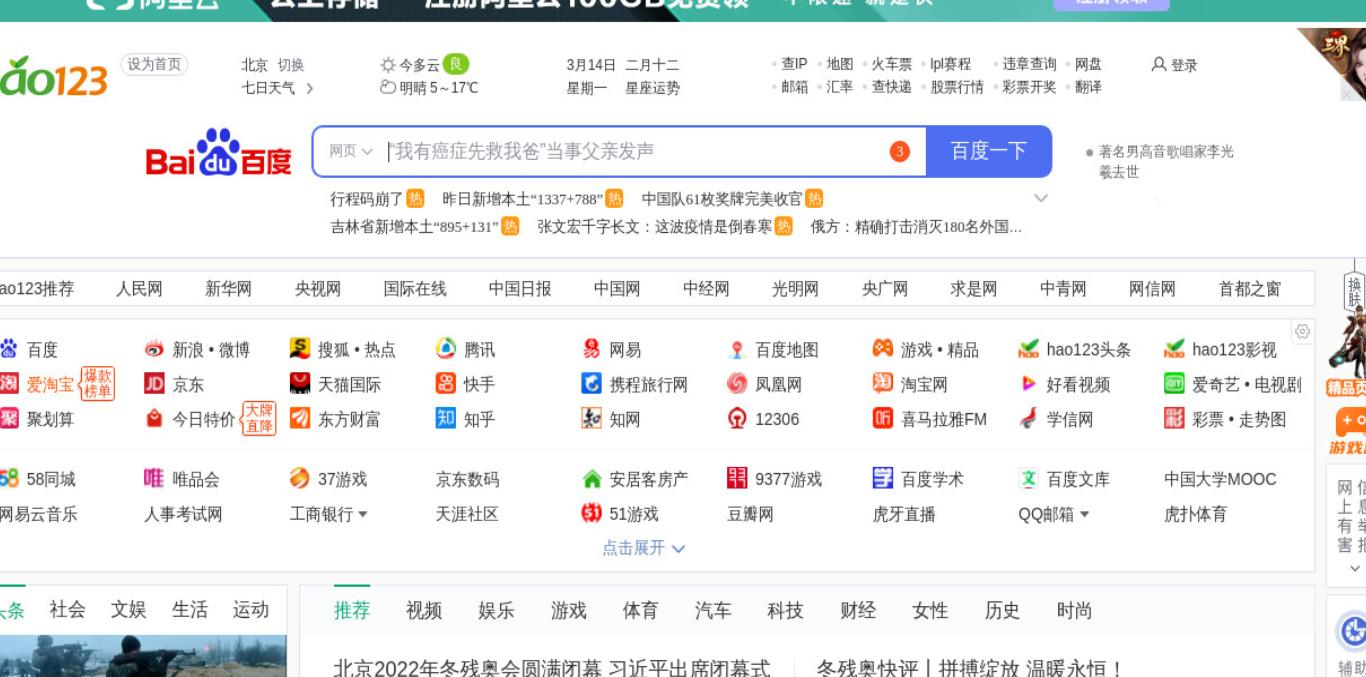The width and height of the screenshot is (1366, 677).
Task: Open the Tencent site icon
Action: [x=446, y=349]
